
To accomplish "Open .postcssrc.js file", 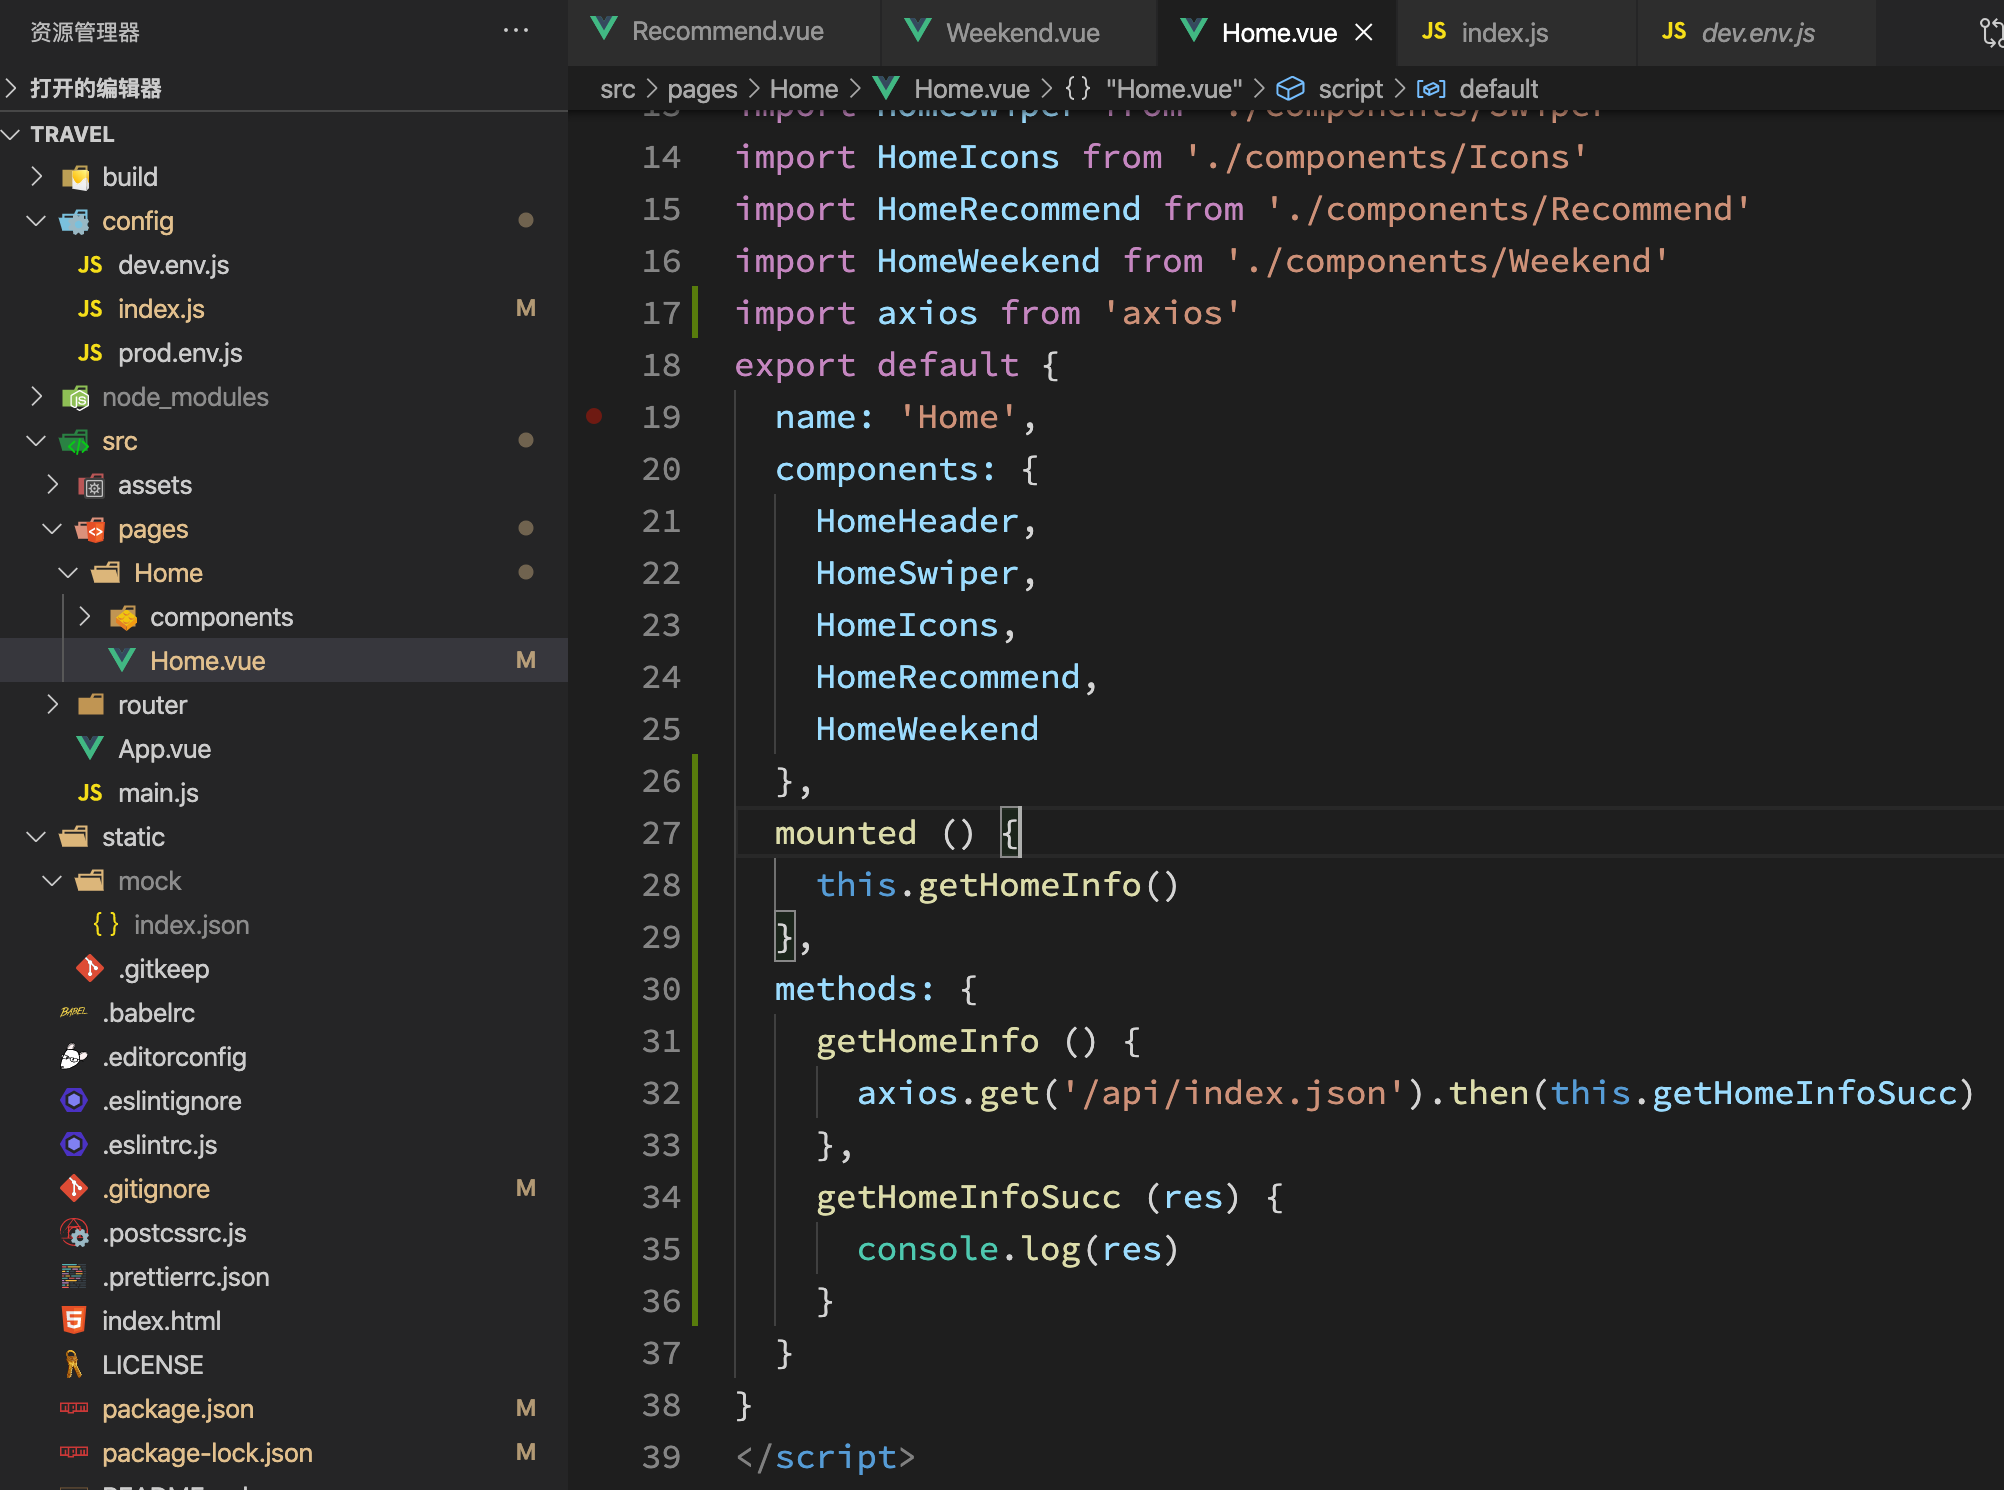I will (174, 1233).
